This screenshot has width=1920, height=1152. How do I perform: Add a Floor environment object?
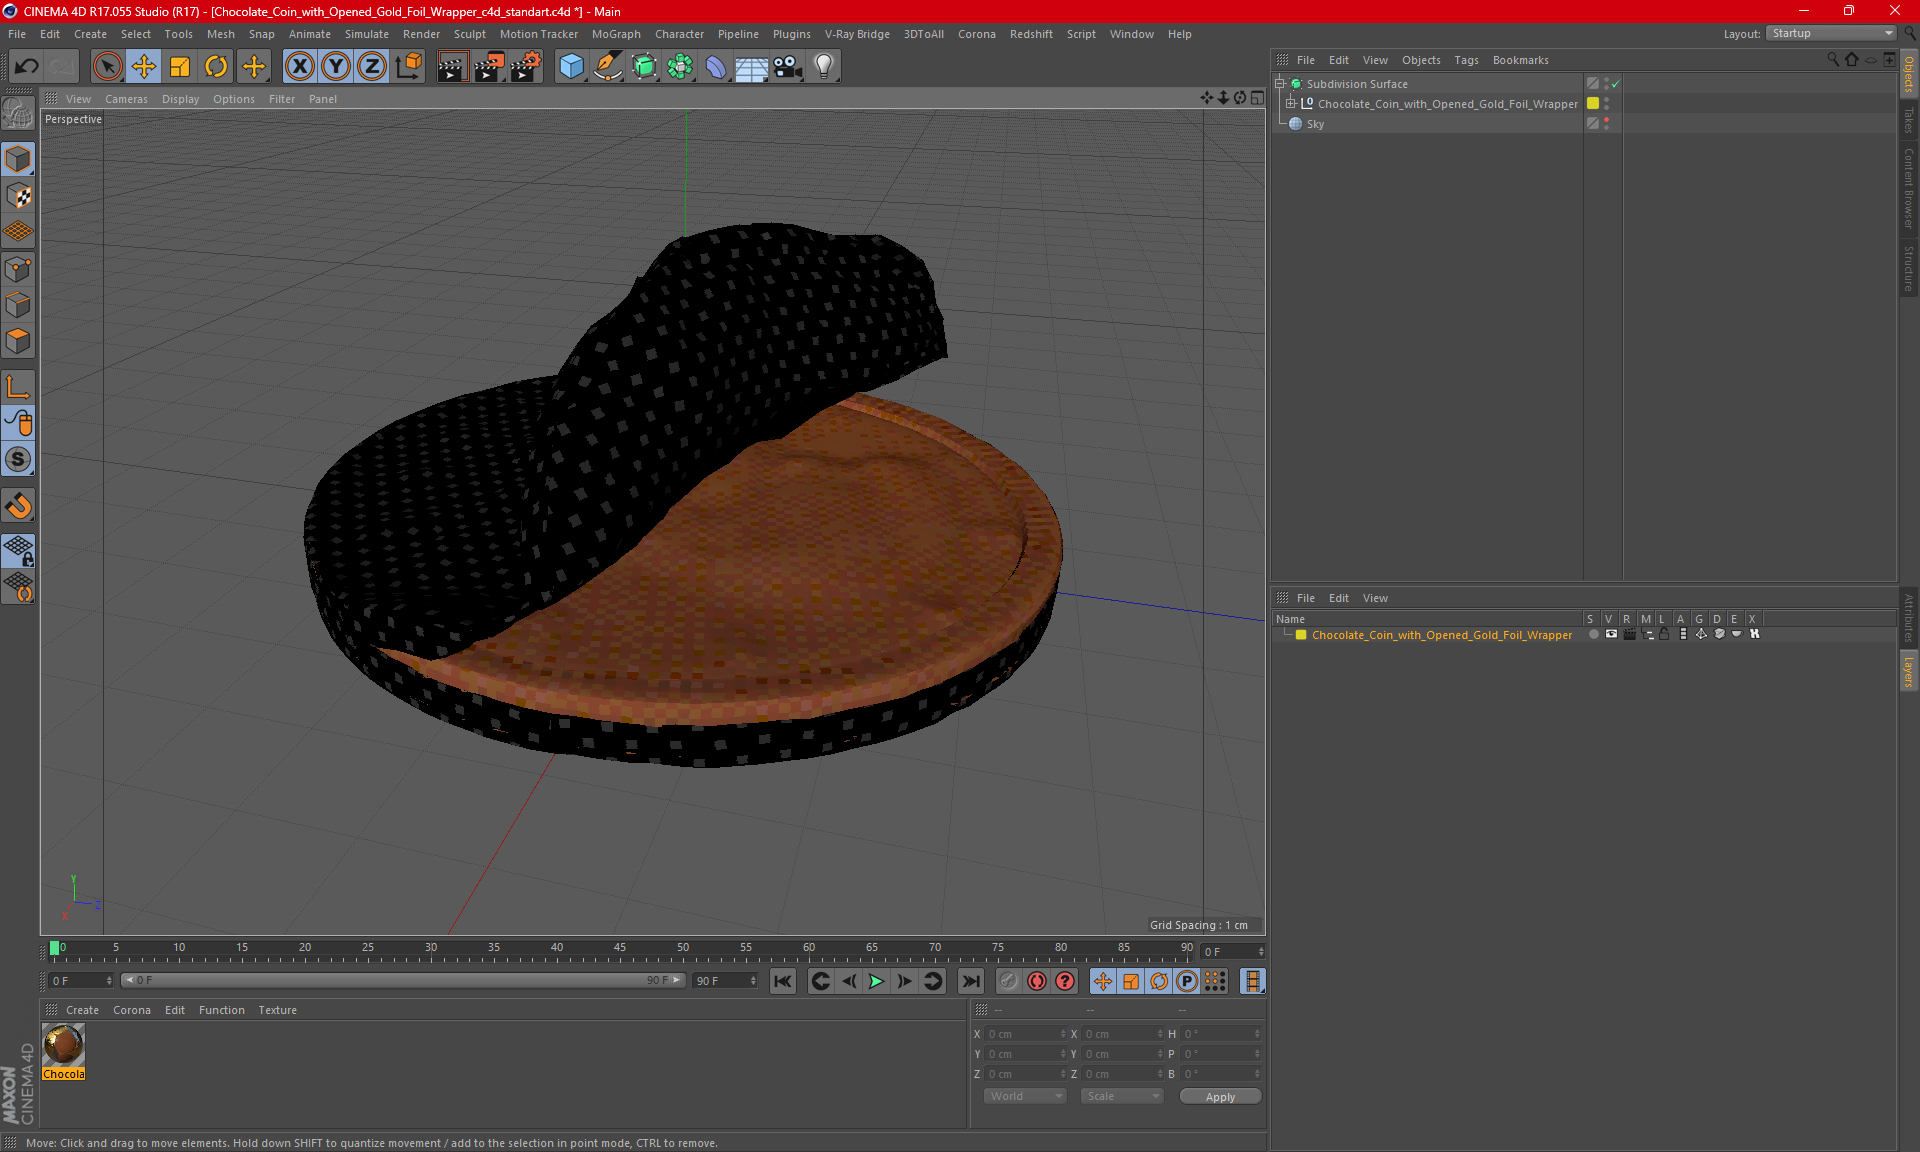pos(751,66)
